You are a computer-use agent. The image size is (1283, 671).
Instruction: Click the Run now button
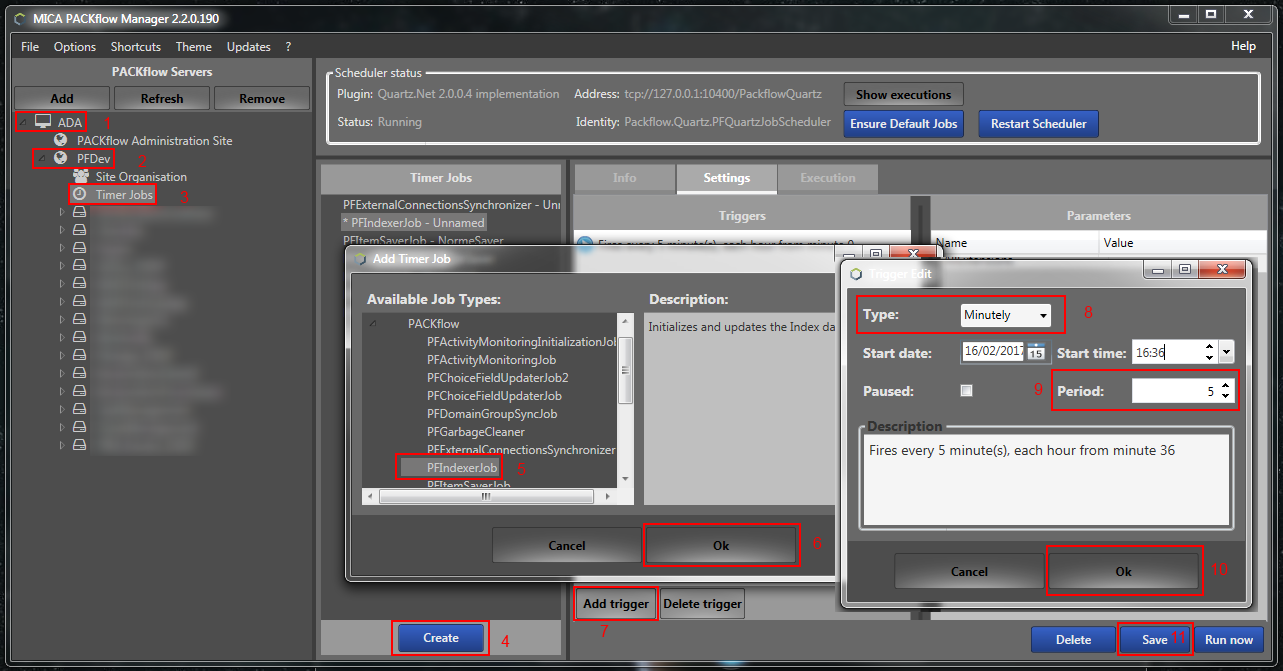(x=1229, y=639)
